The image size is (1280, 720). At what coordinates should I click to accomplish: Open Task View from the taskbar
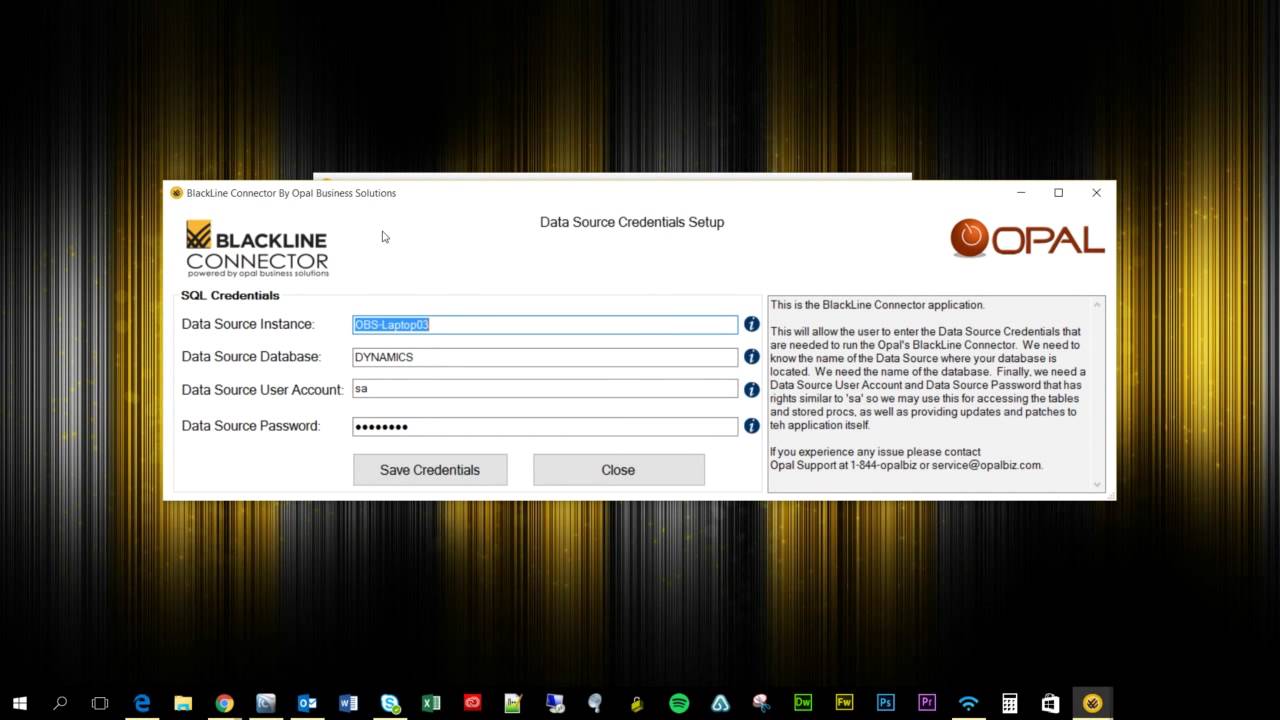(x=100, y=703)
